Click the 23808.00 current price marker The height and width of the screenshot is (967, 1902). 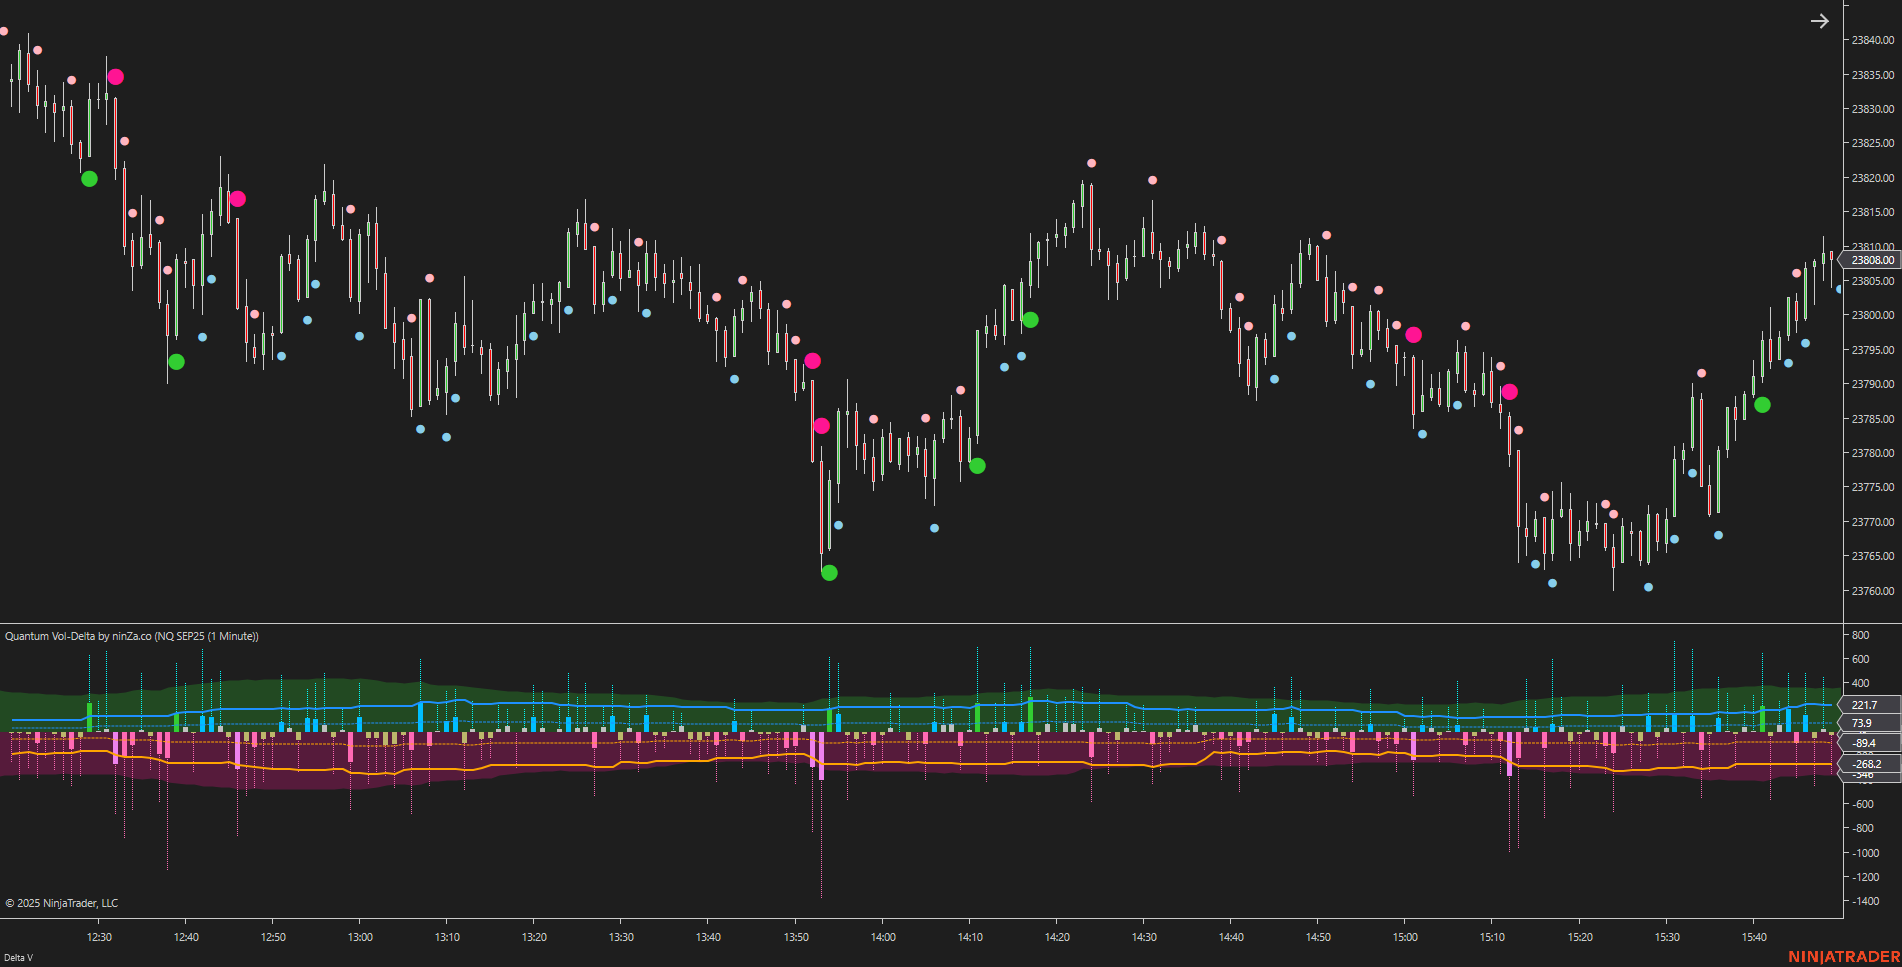point(1869,259)
